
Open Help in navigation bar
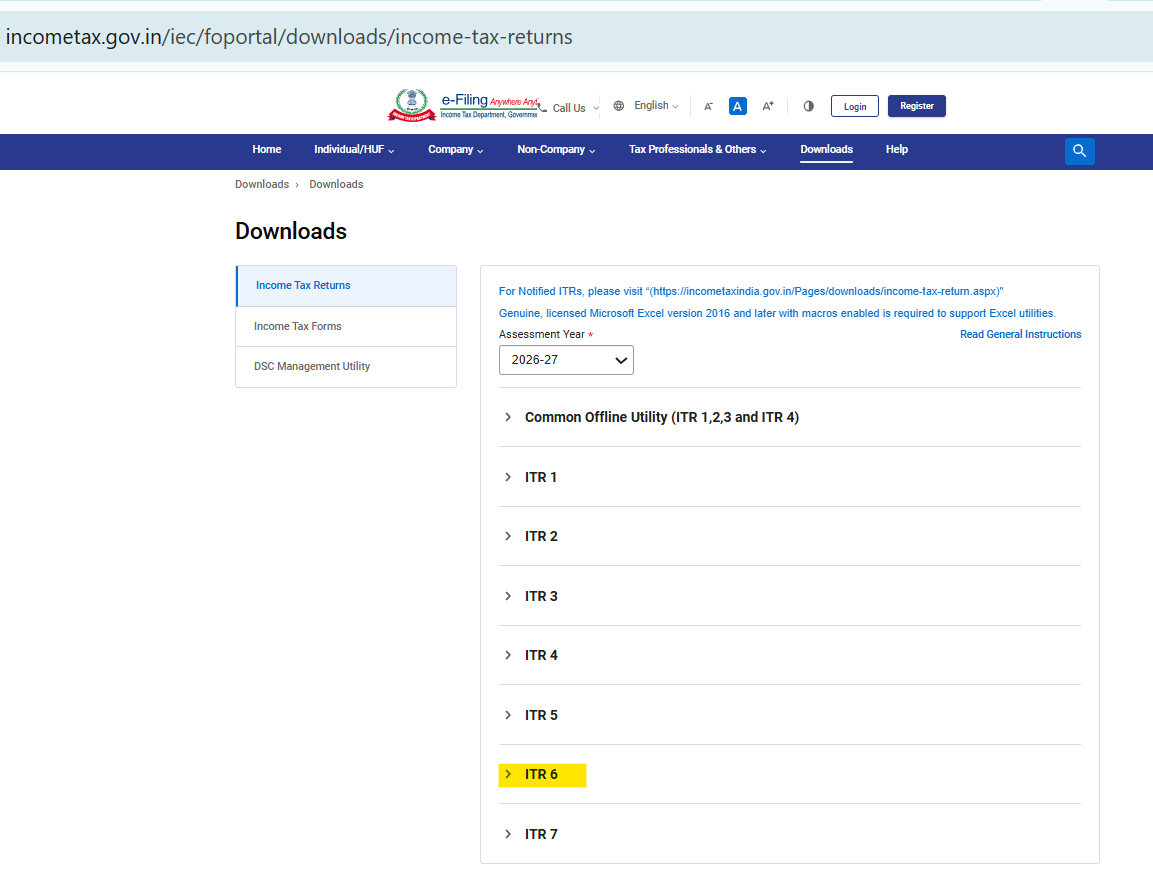coord(896,149)
